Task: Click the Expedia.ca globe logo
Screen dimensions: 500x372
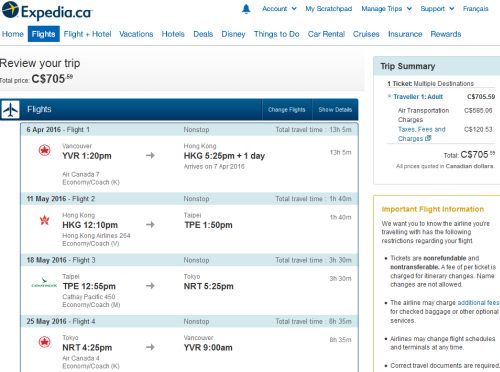Action: [10, 10]
